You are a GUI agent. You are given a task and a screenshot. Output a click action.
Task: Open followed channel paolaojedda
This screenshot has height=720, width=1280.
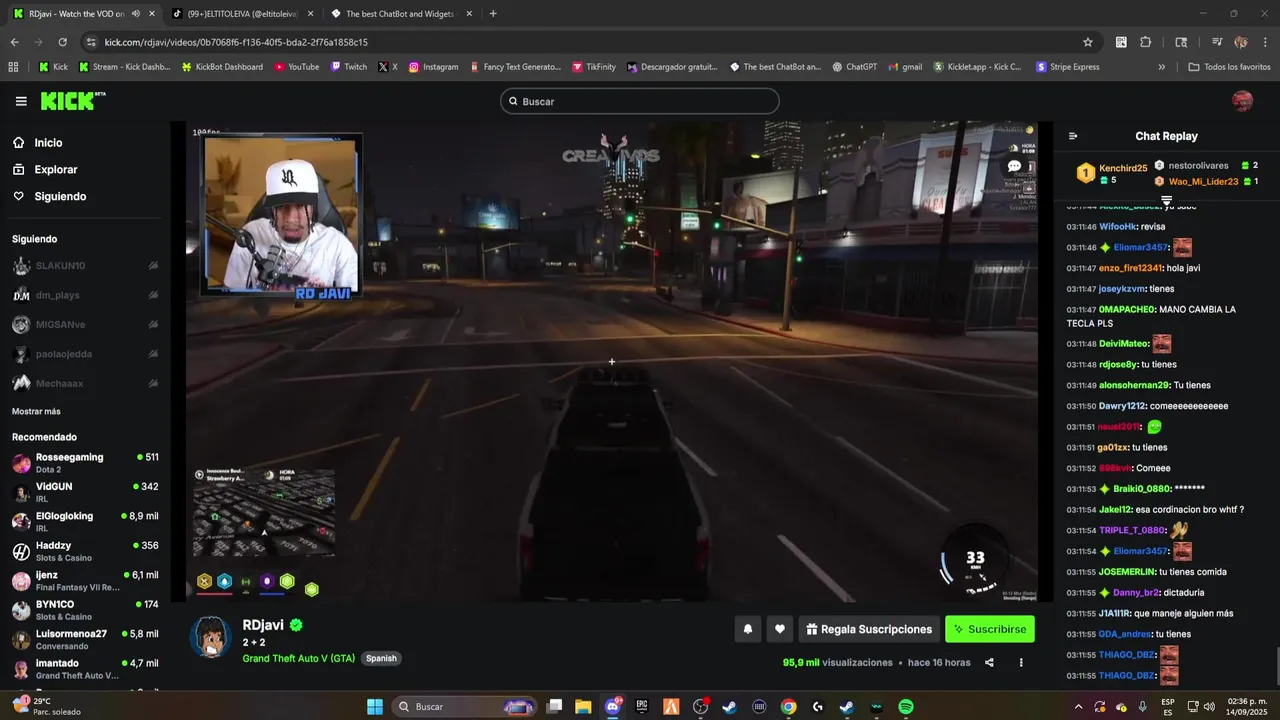(85, 353)
